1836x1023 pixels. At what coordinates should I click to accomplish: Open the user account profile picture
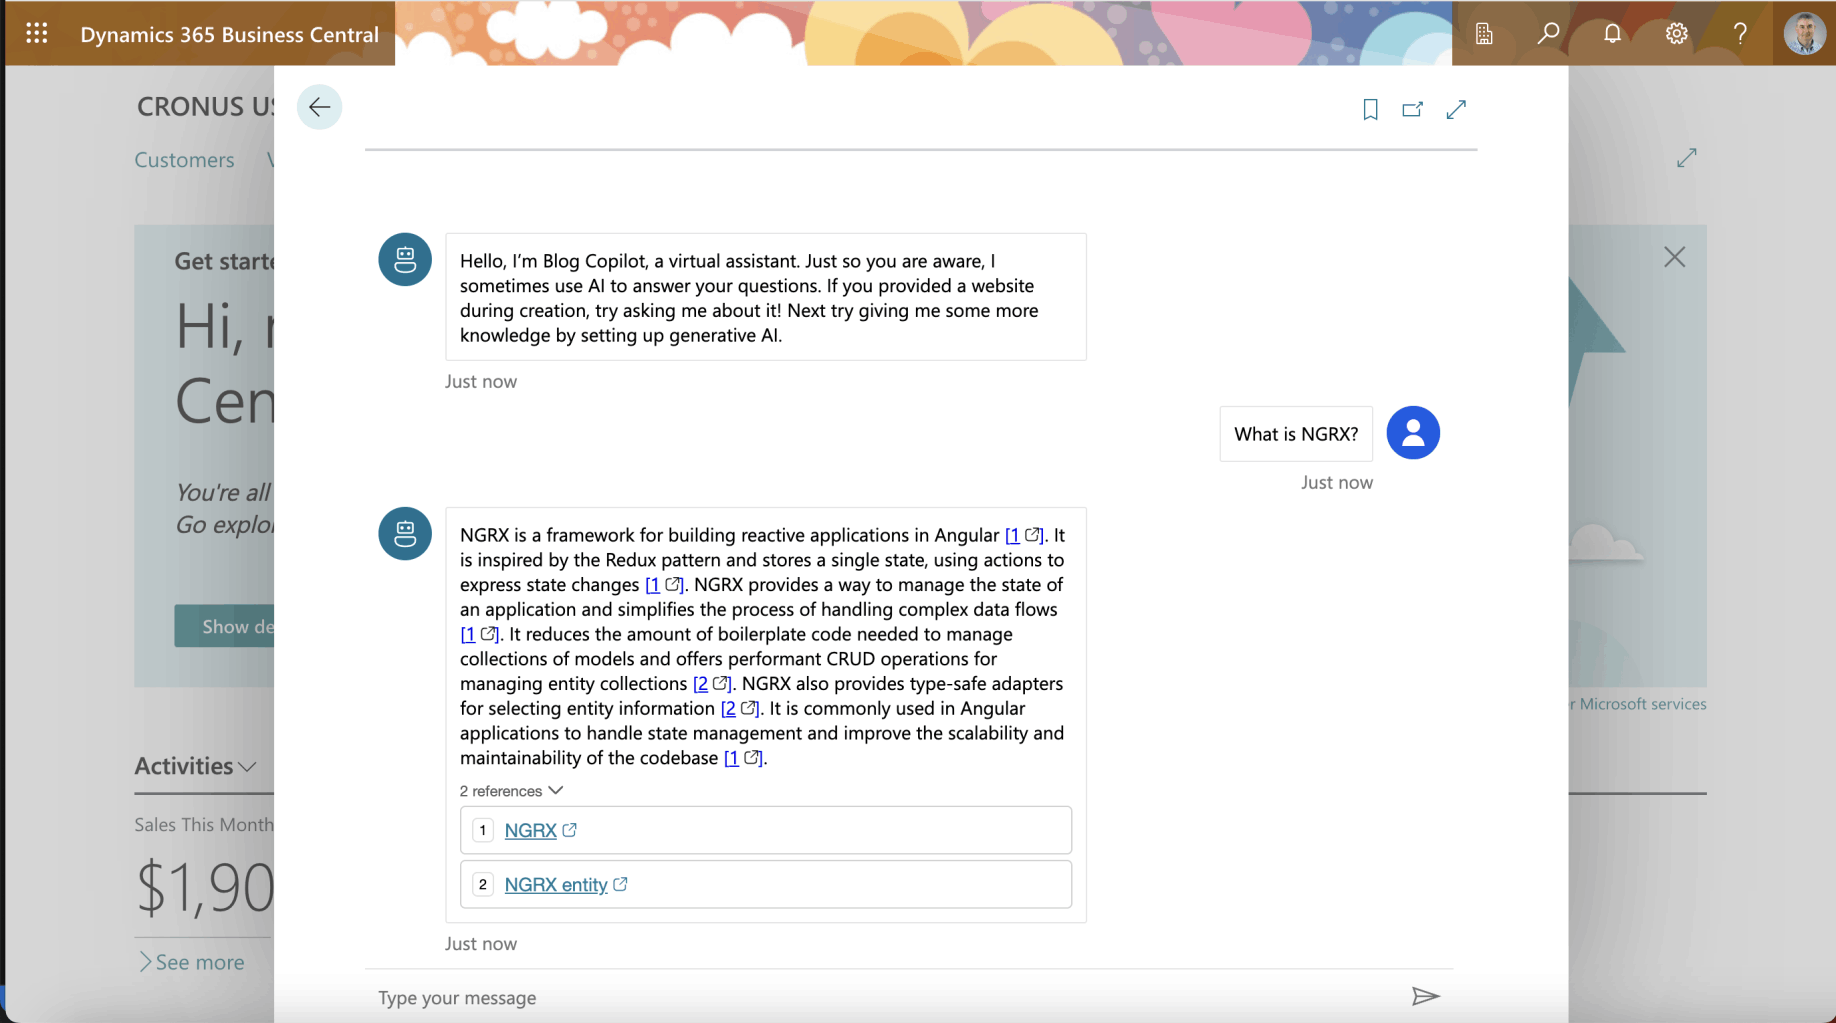pyautogui.click(x=1804, y=33)
